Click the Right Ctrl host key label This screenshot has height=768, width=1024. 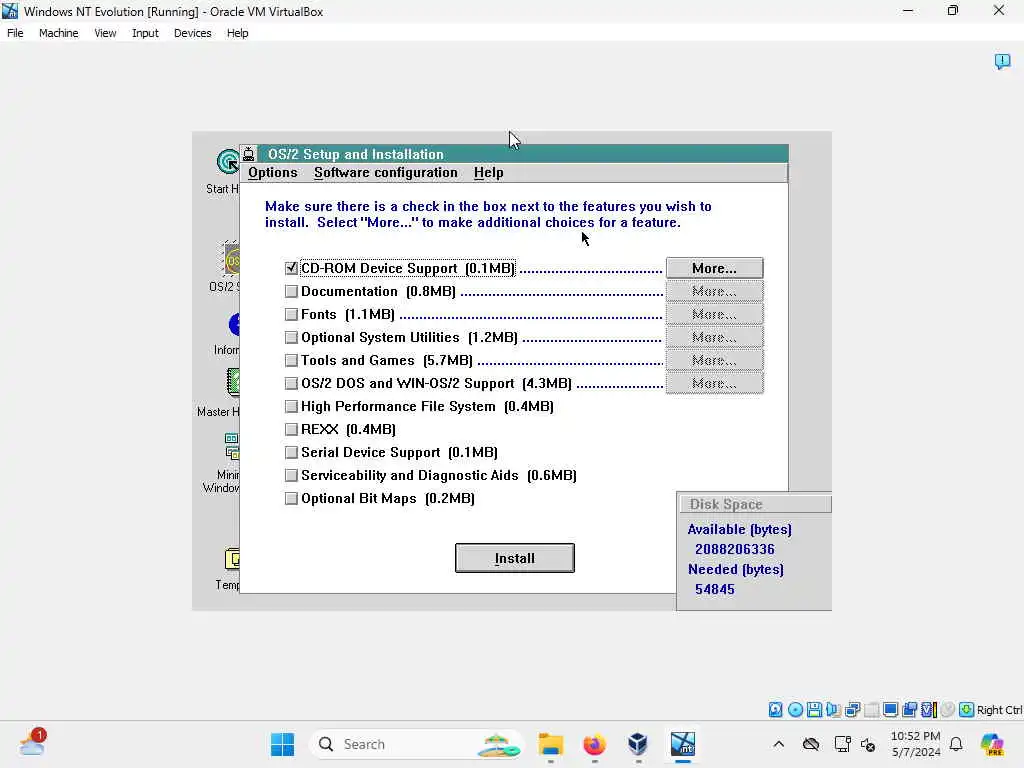tap(999, 710)
